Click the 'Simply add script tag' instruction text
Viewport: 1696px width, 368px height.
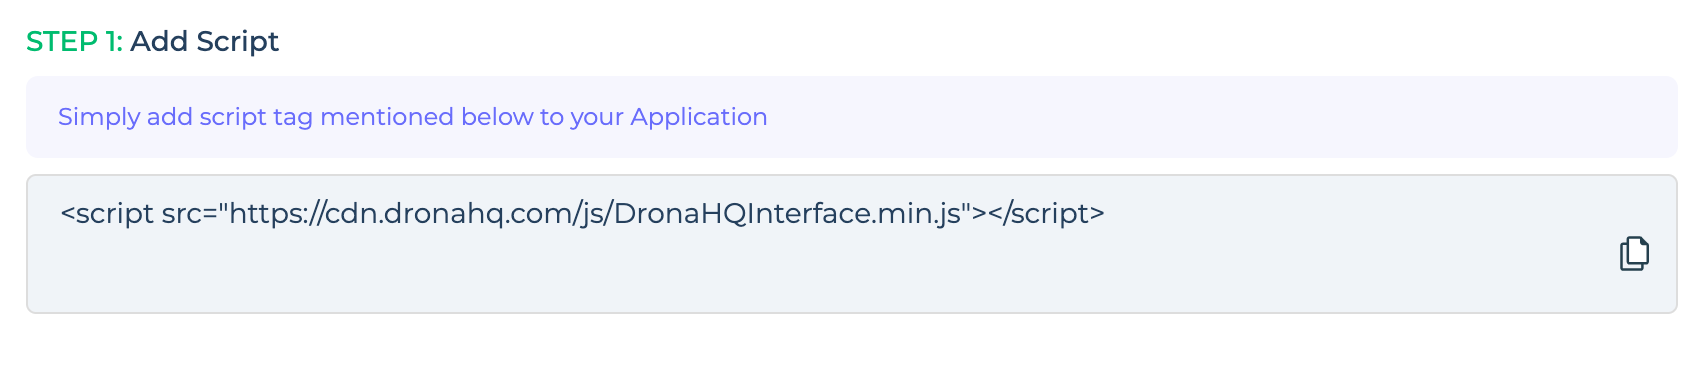click(412, 117)
